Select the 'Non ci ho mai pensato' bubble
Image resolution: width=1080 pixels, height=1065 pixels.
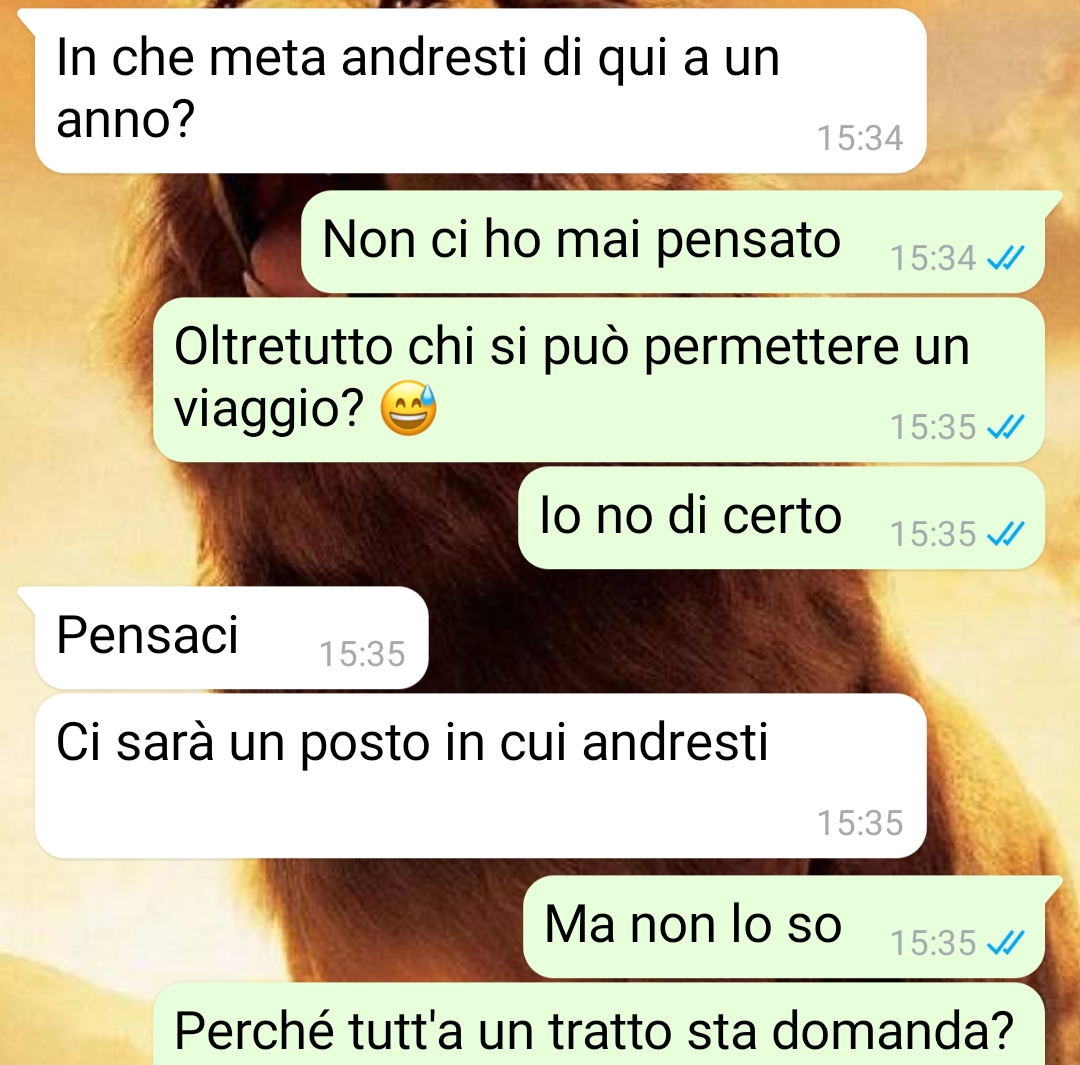673,241
